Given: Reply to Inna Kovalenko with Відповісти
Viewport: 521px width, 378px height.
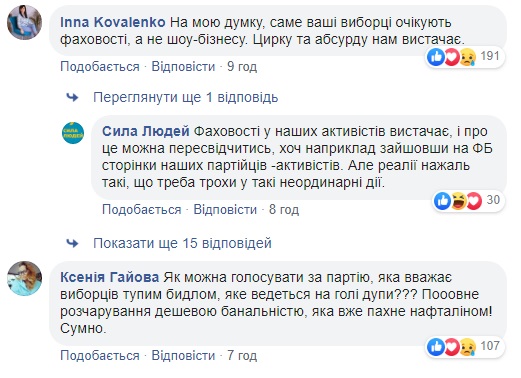Looking at the screenshot, I should pos(183,67).
